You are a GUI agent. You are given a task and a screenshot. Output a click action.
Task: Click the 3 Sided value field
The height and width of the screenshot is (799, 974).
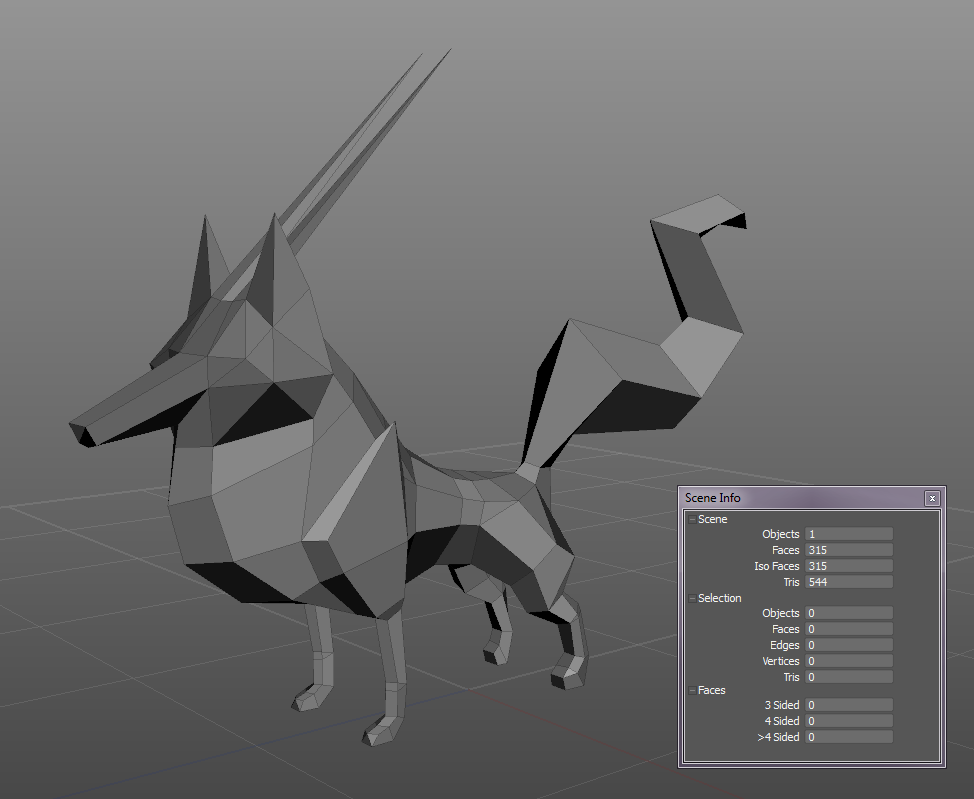[x=849, y=705]
